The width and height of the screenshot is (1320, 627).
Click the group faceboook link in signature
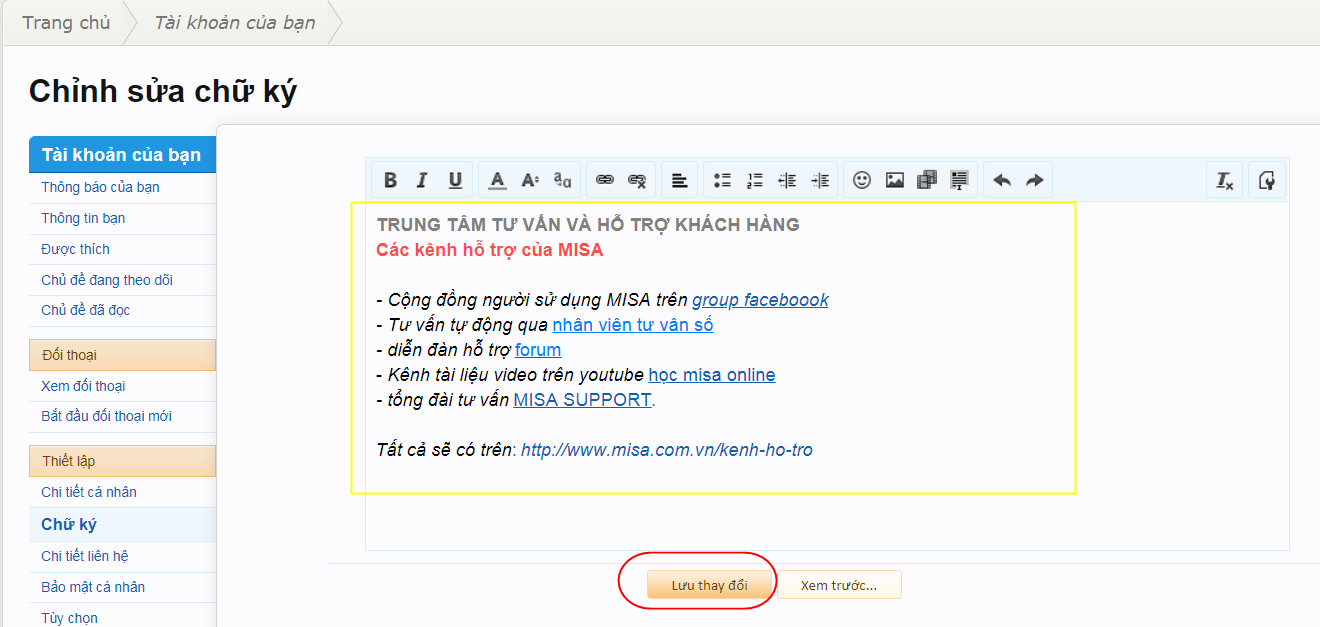click(x=760, y=300)
